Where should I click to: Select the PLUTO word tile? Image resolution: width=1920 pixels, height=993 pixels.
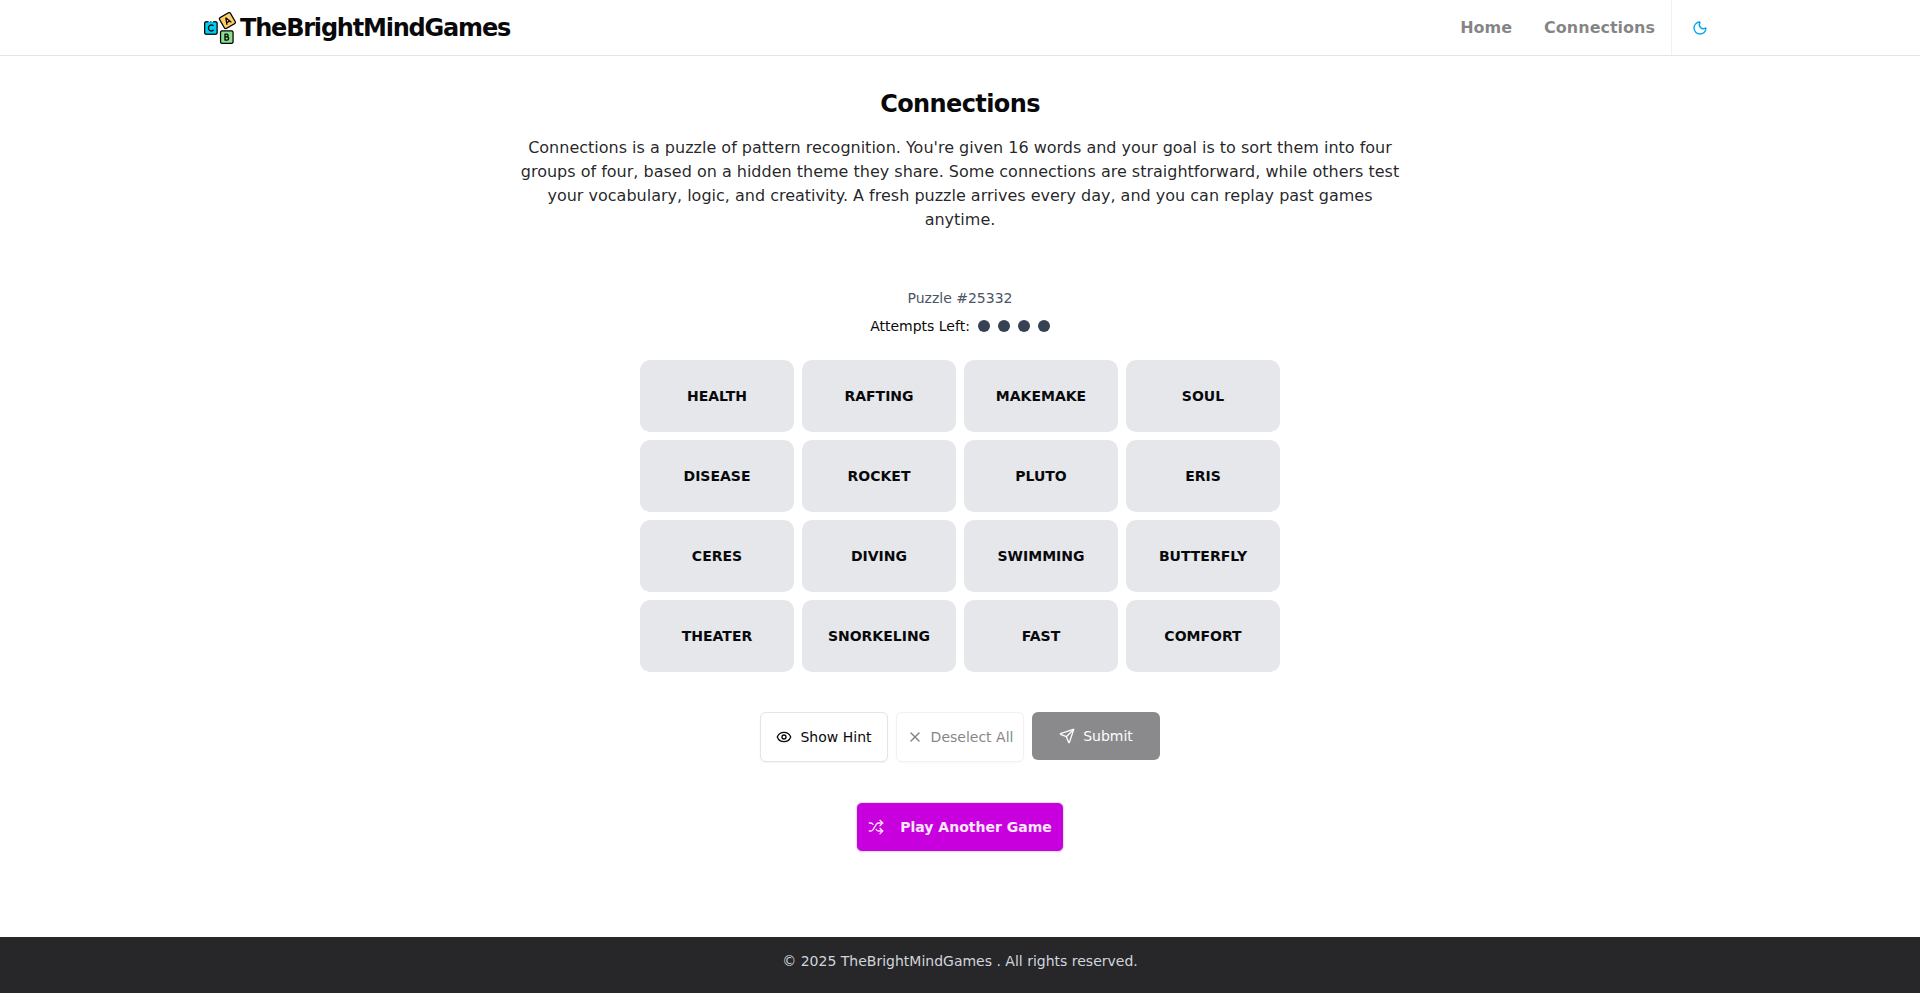coord(1040,476)
